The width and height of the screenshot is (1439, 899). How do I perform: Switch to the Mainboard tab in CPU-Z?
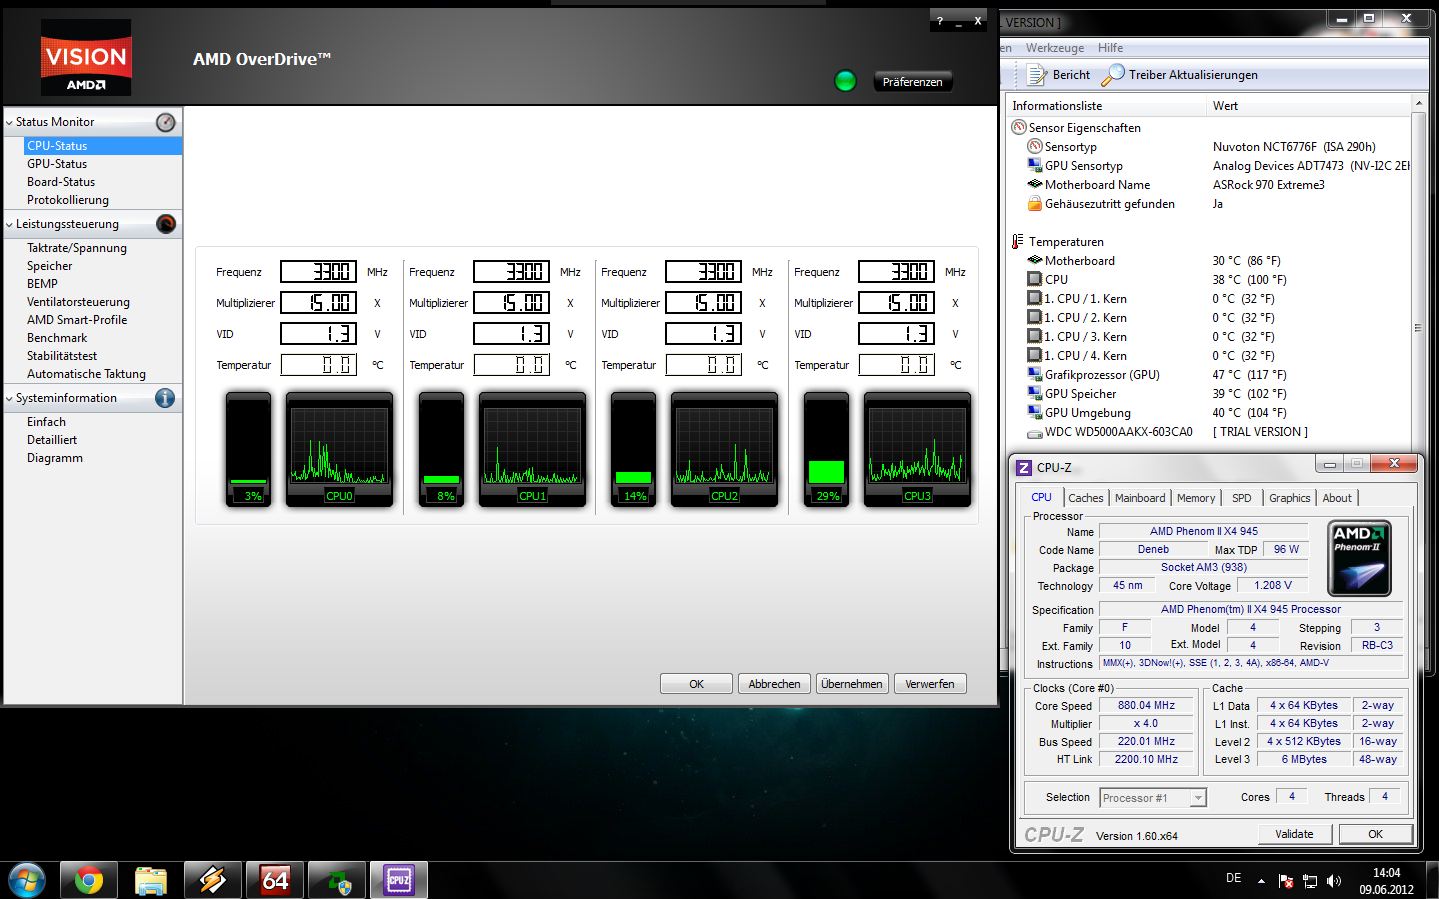[1140, 498]
